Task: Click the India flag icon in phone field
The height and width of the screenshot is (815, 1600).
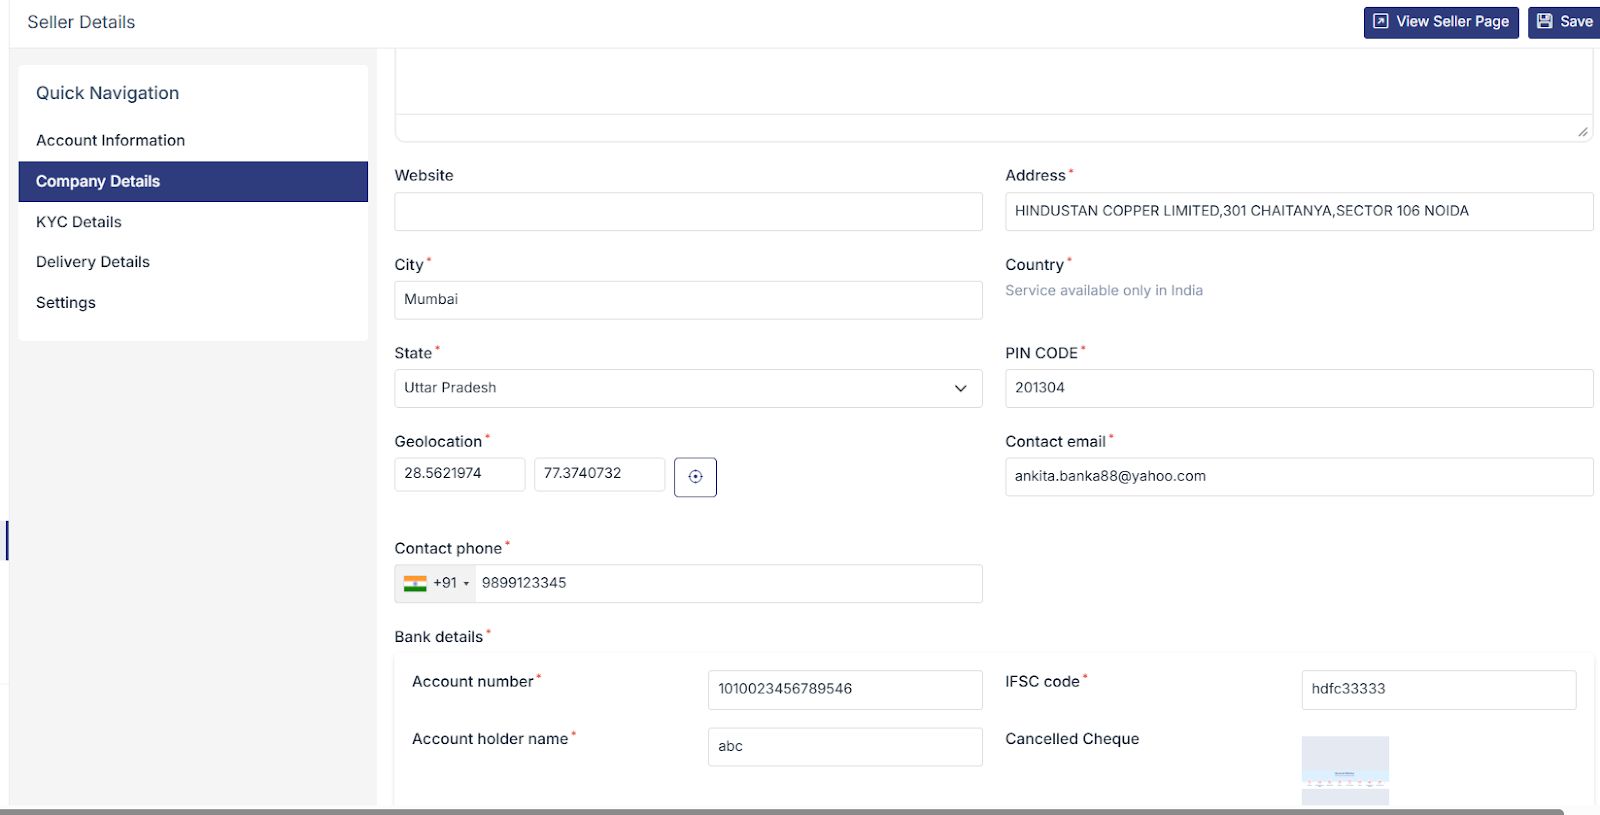Action: click(415, 583)
